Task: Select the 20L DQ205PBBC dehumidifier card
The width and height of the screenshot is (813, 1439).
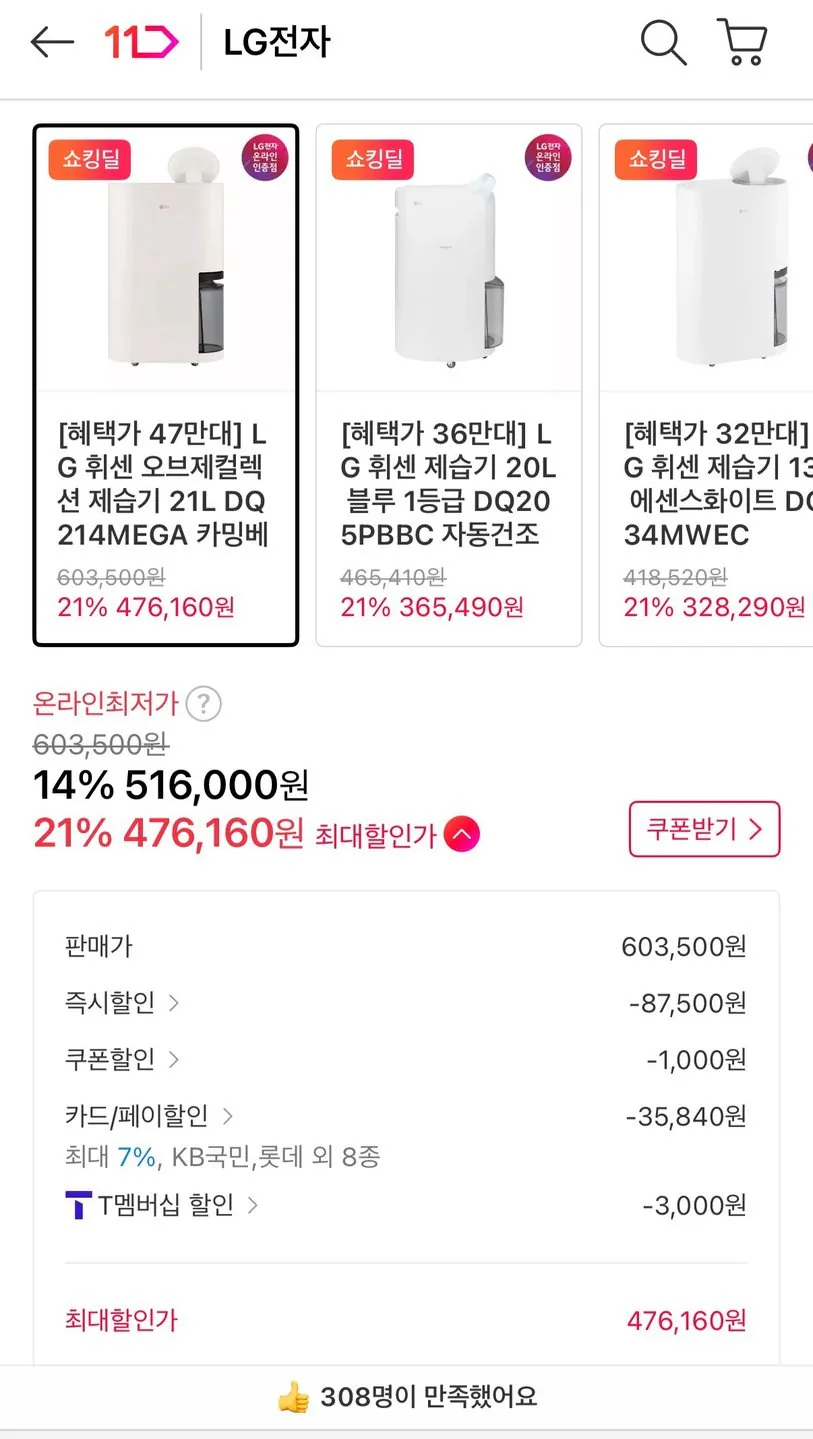Action: (x=448, y=385)
